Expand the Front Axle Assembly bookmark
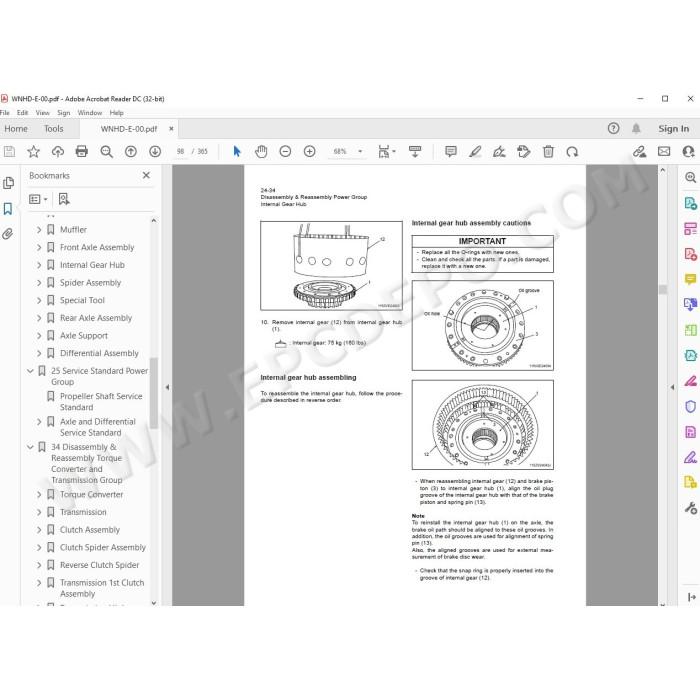Screen dimensions: 700x700 pyautogui.click(x=39, y=247)
